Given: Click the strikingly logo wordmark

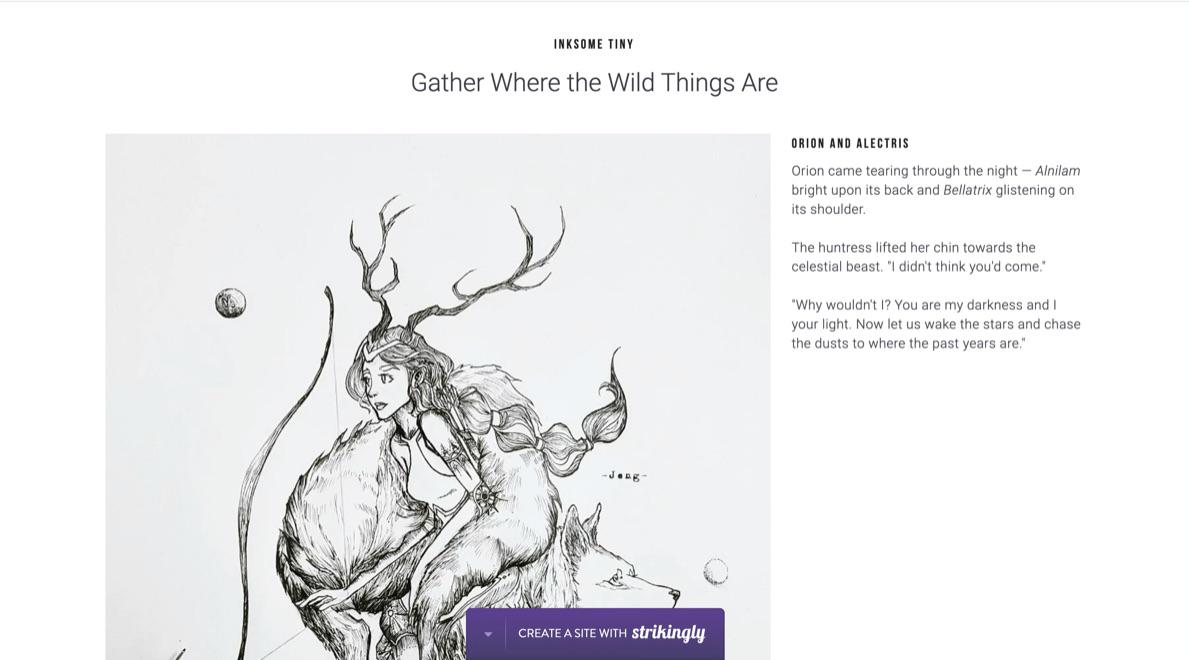Looking at the screenshot, I should coord(668,633).
